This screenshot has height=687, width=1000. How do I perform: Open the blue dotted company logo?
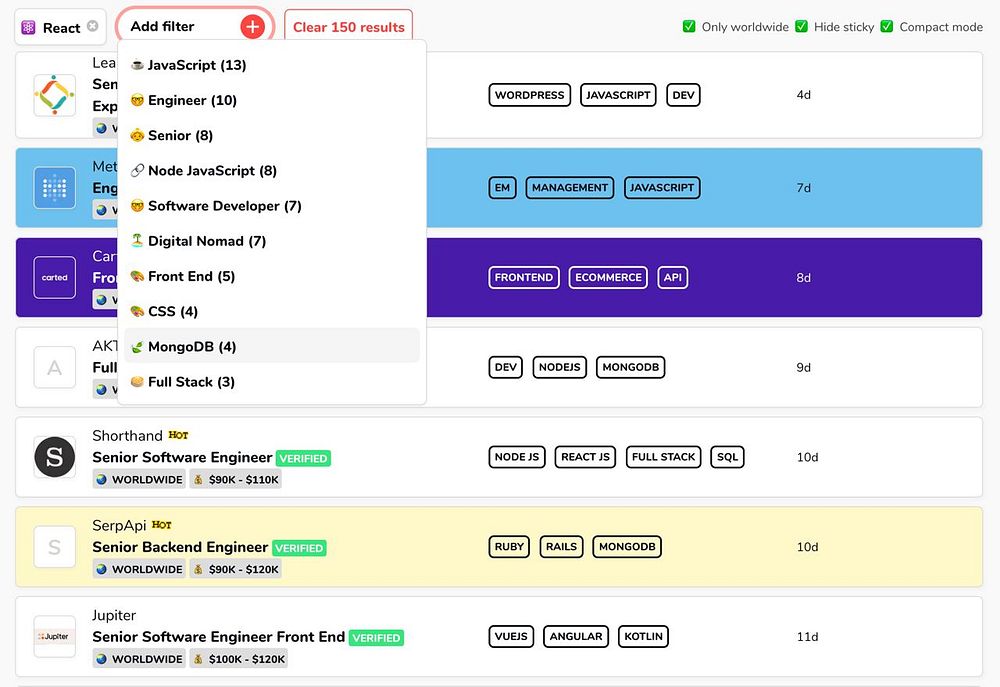(54, 188)
